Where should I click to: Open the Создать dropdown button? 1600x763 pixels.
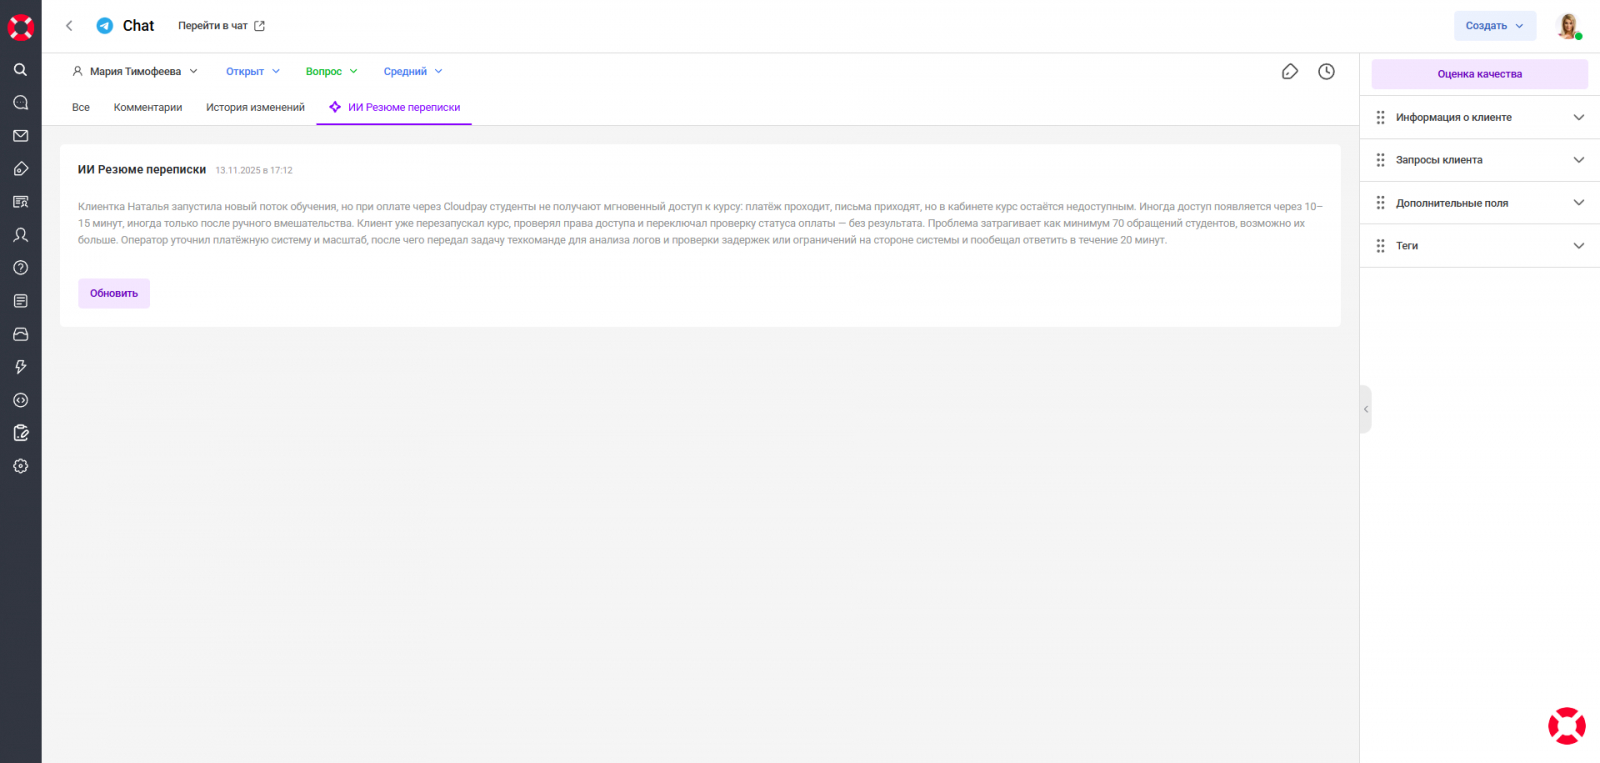[1495, 26]
